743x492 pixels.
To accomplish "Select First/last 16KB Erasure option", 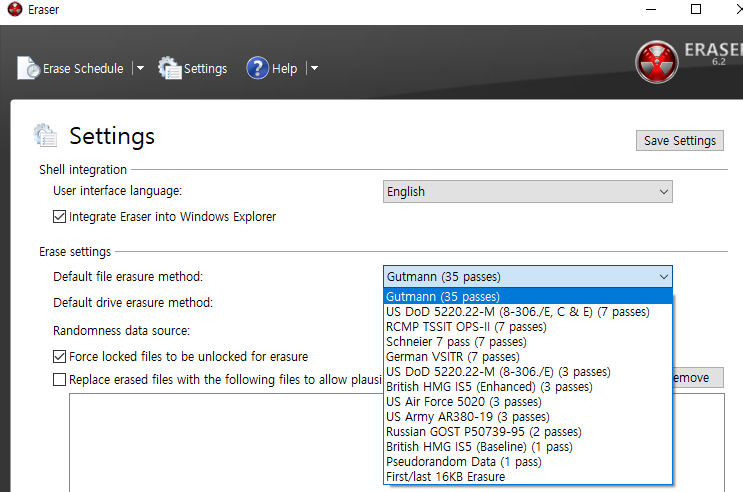I will 527,477.
